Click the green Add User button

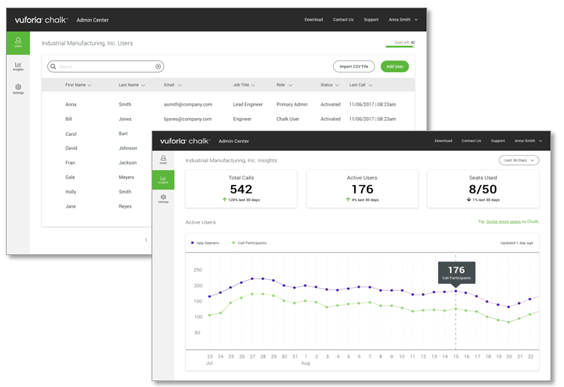395,66
